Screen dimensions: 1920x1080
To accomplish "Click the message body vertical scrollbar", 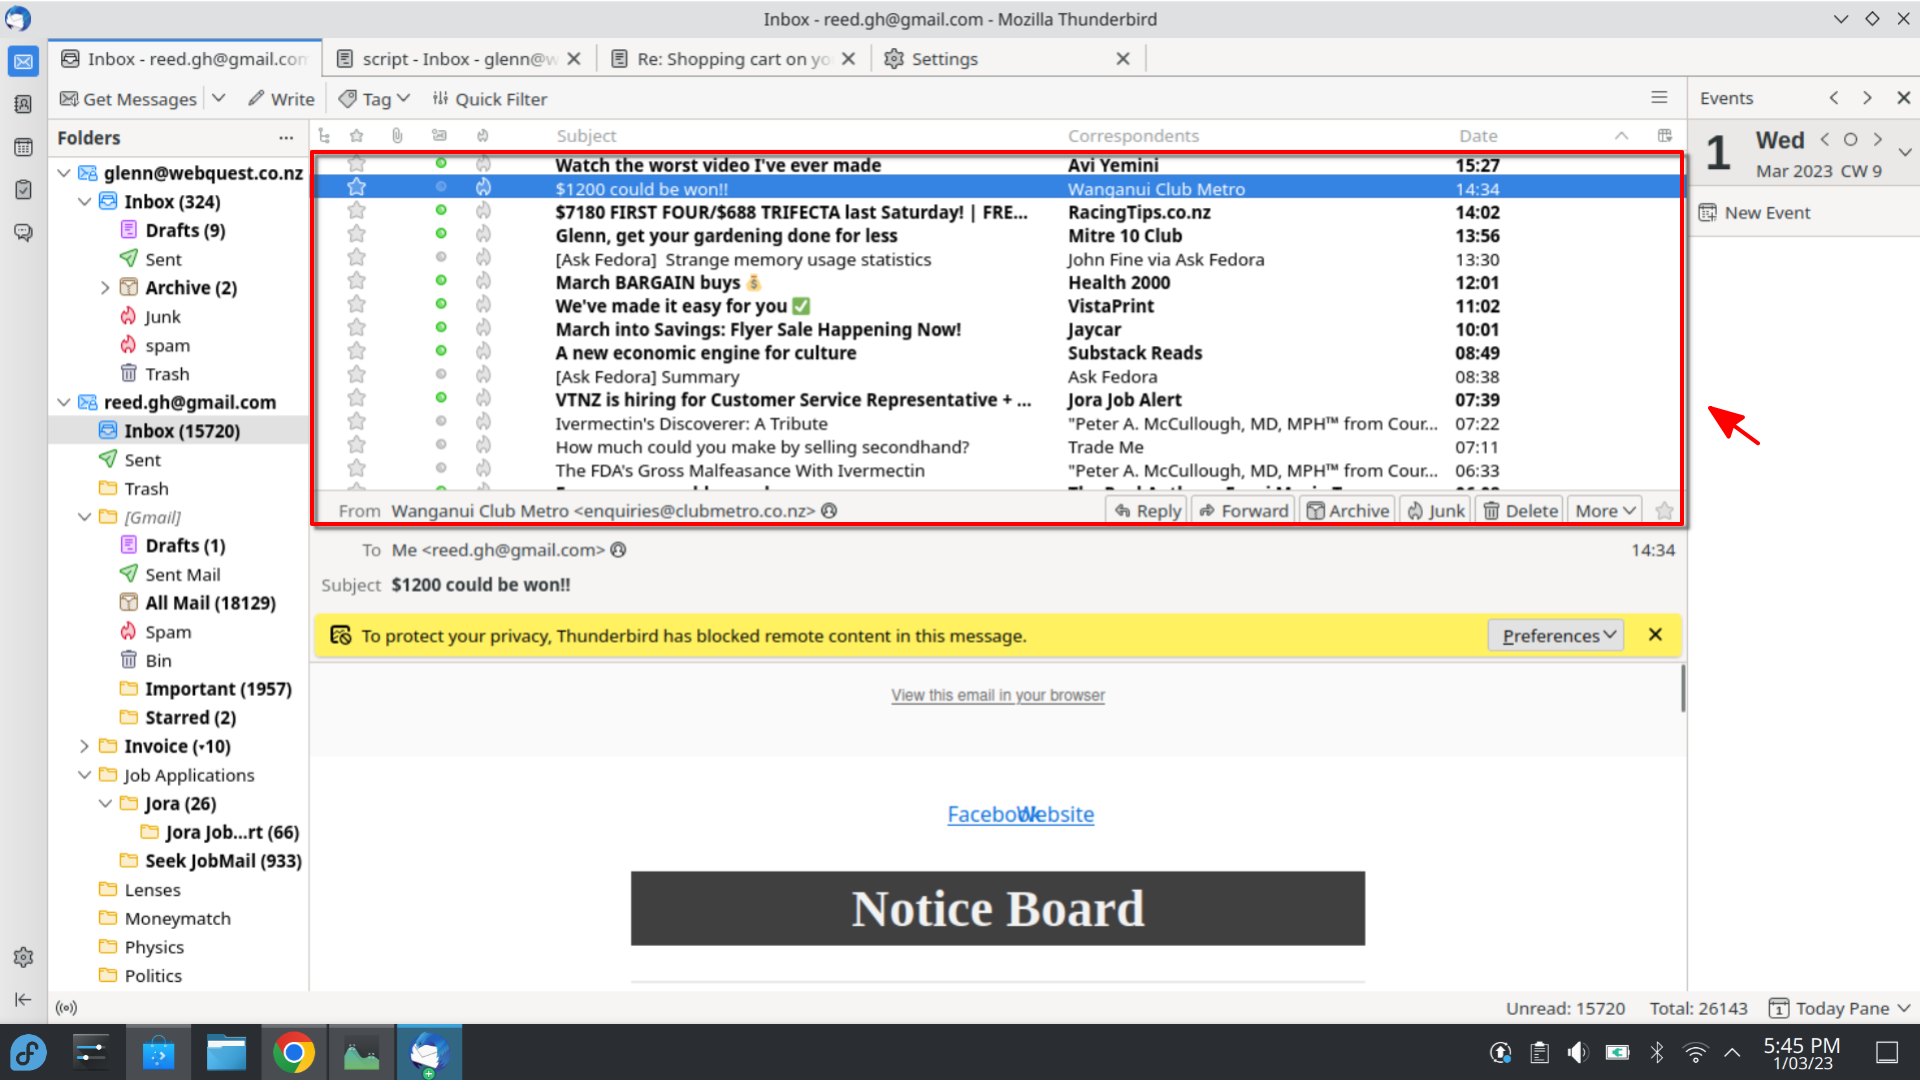I will (x=1682, y=688).
